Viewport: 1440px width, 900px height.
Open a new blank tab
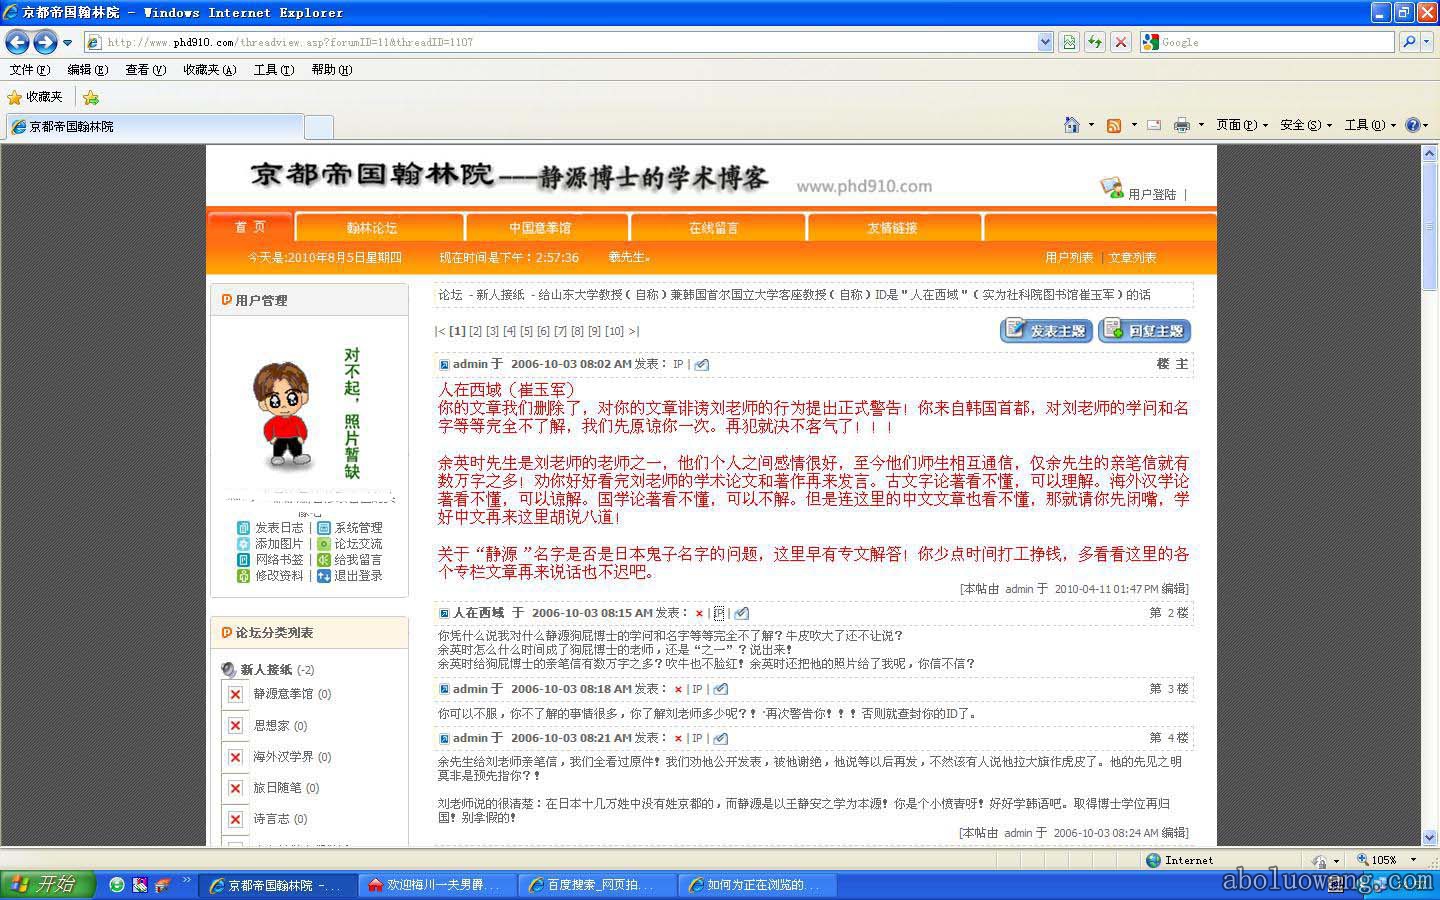tap(318, 127)
